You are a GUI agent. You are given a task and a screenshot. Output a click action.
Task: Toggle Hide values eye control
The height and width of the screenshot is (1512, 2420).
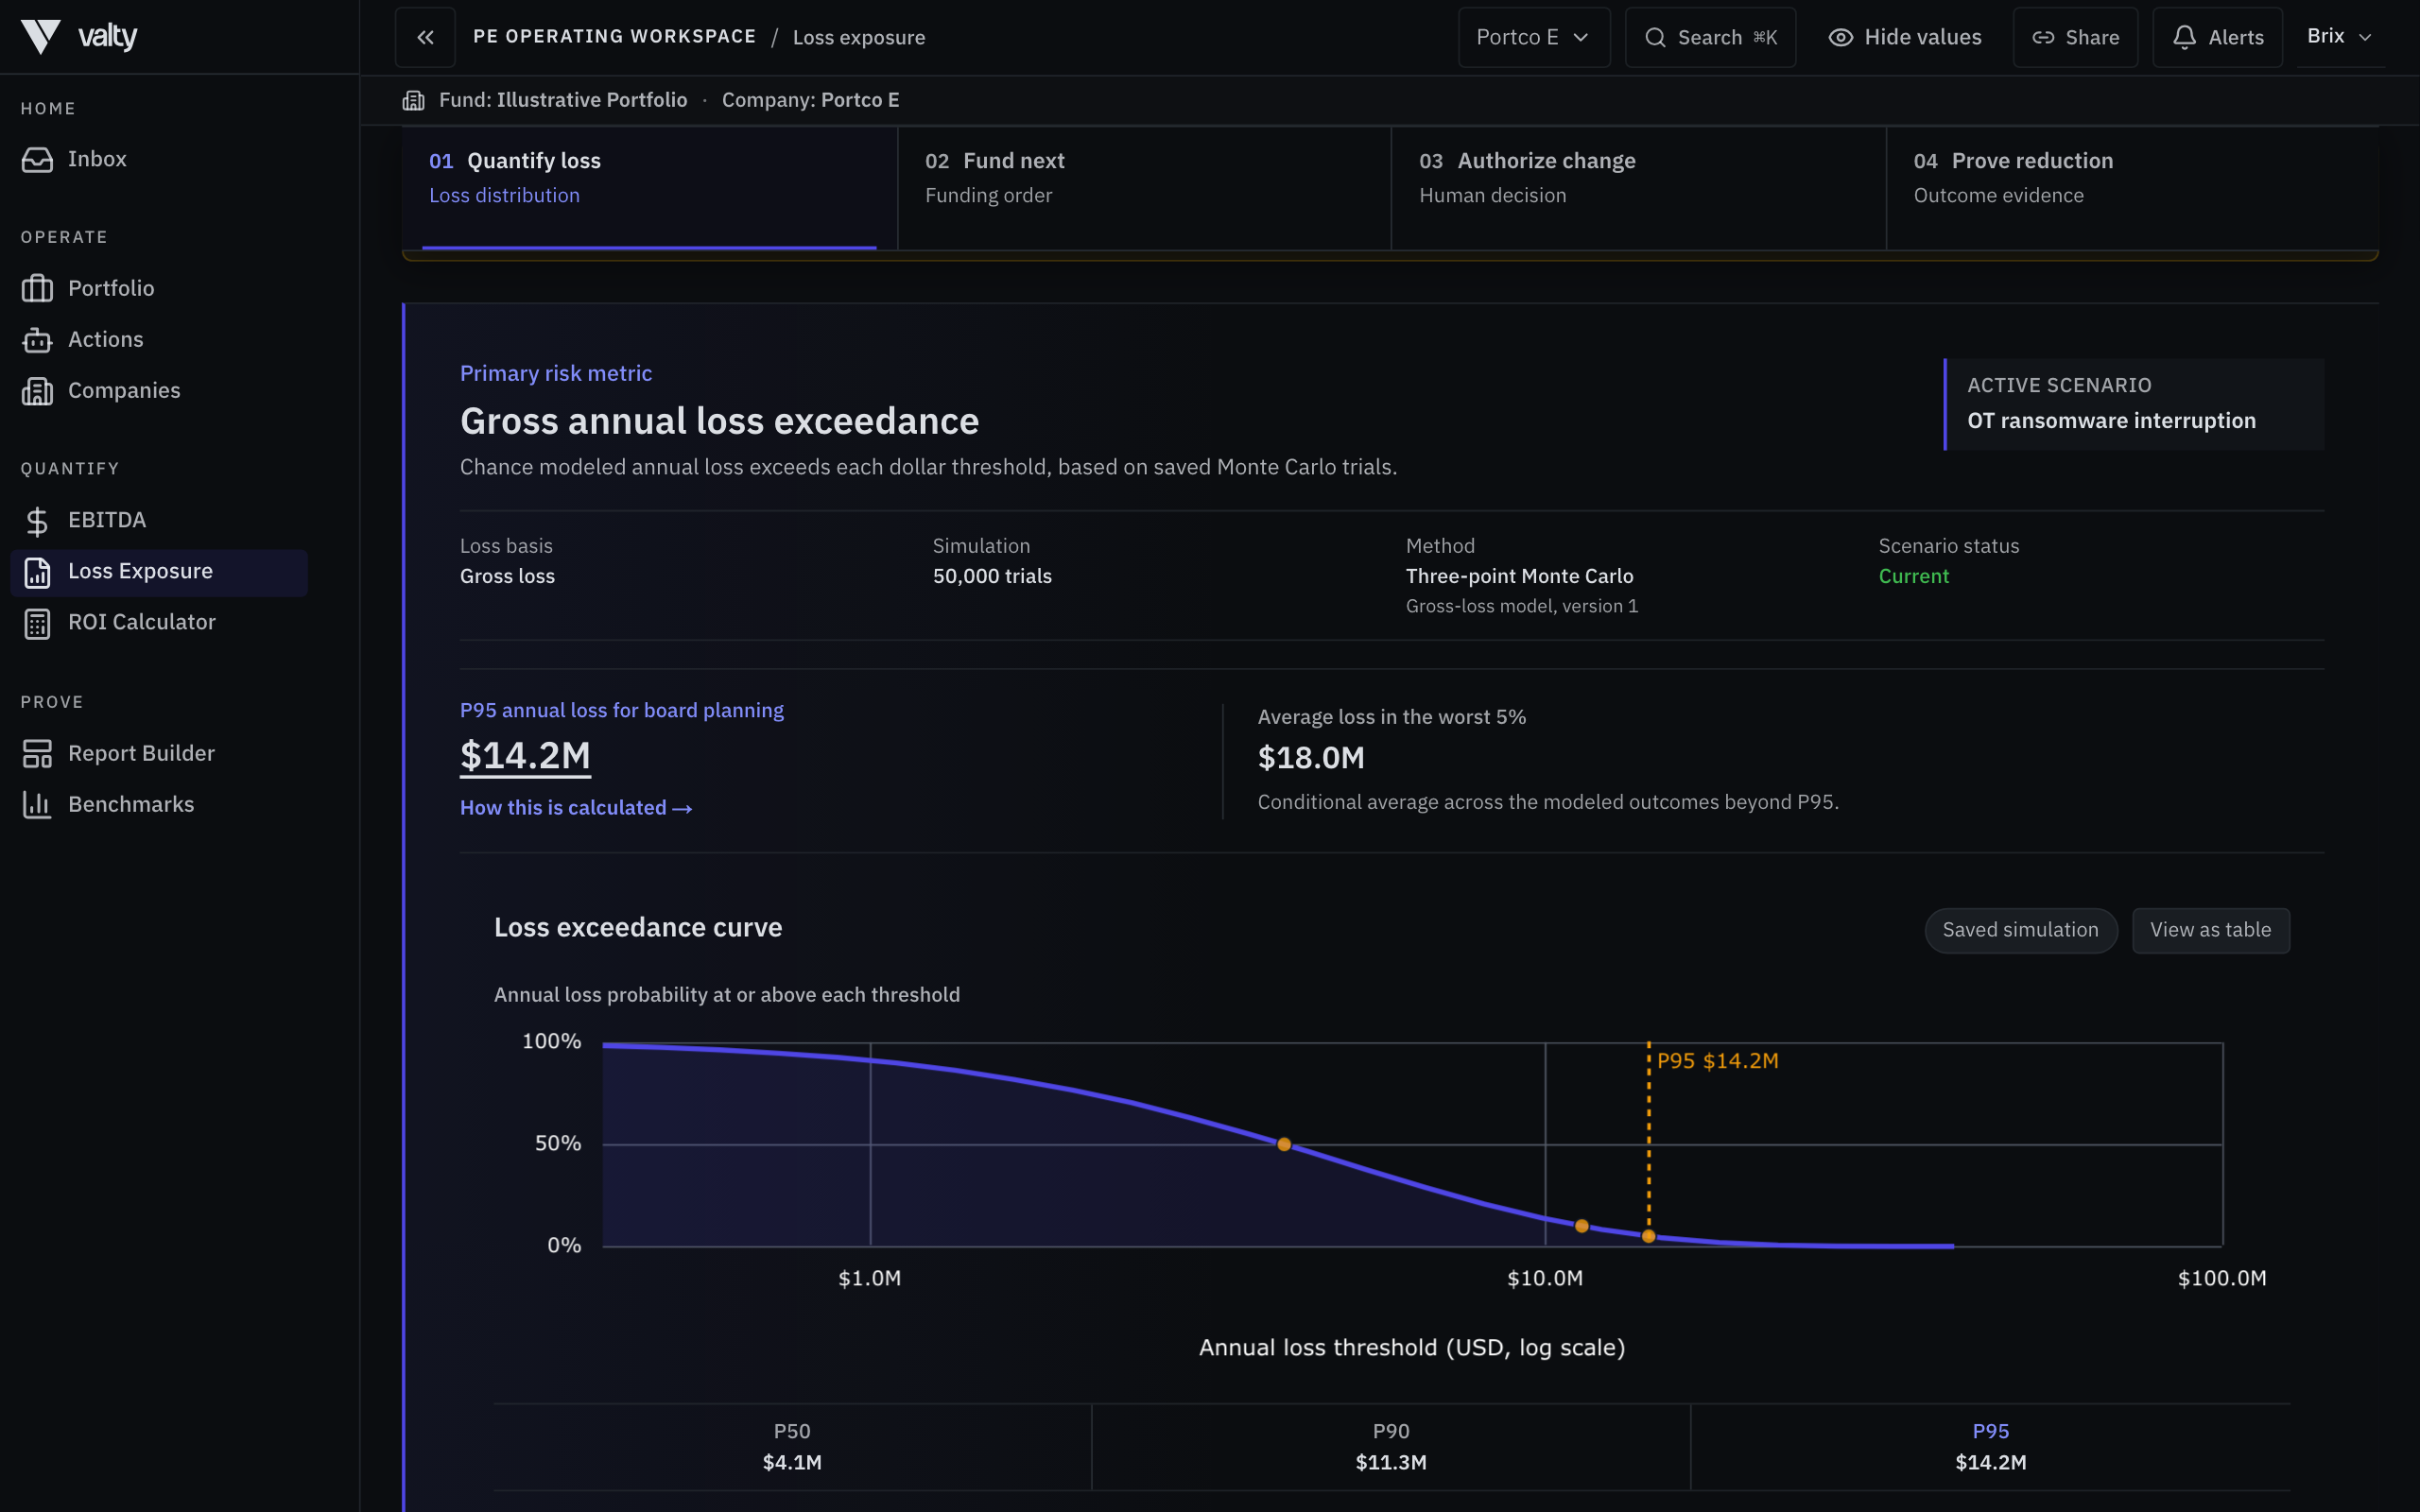click(x=1904, y=37)
